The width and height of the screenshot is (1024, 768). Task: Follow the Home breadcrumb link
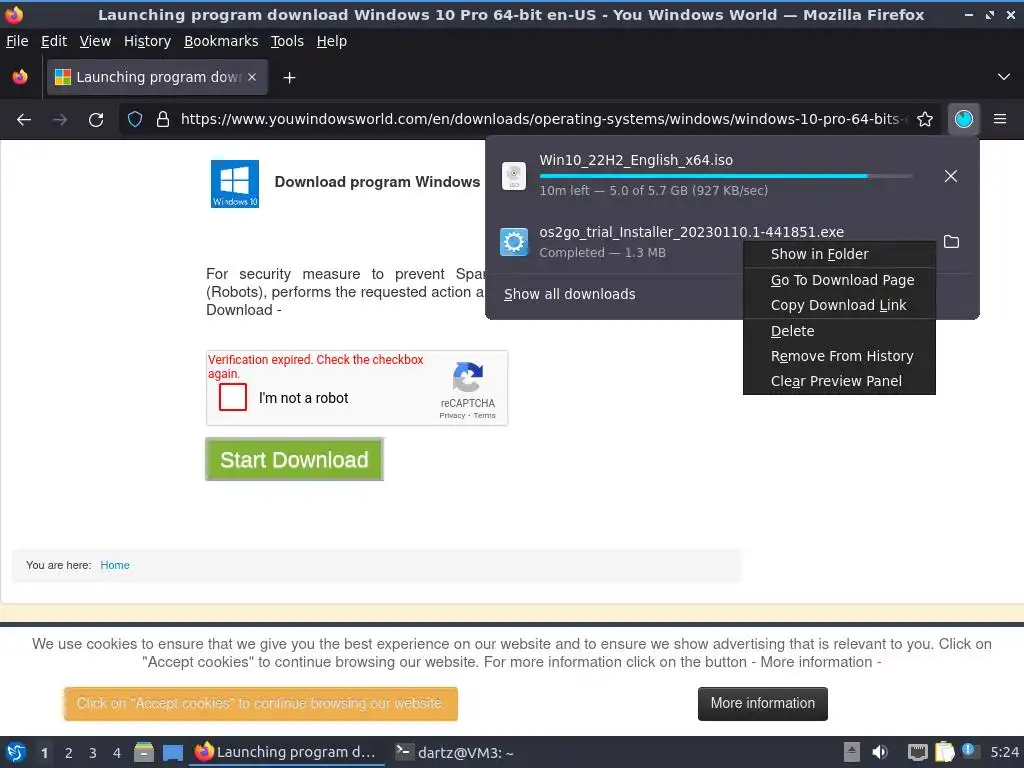click(x=115, y=565)
